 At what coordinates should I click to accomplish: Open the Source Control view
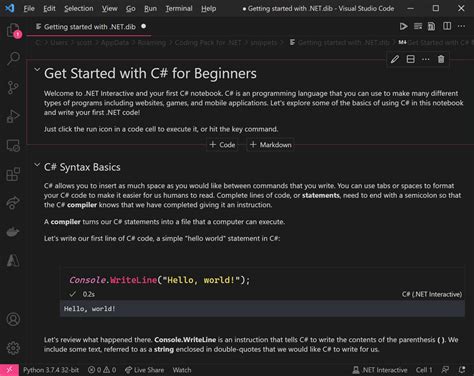(13, 87)
